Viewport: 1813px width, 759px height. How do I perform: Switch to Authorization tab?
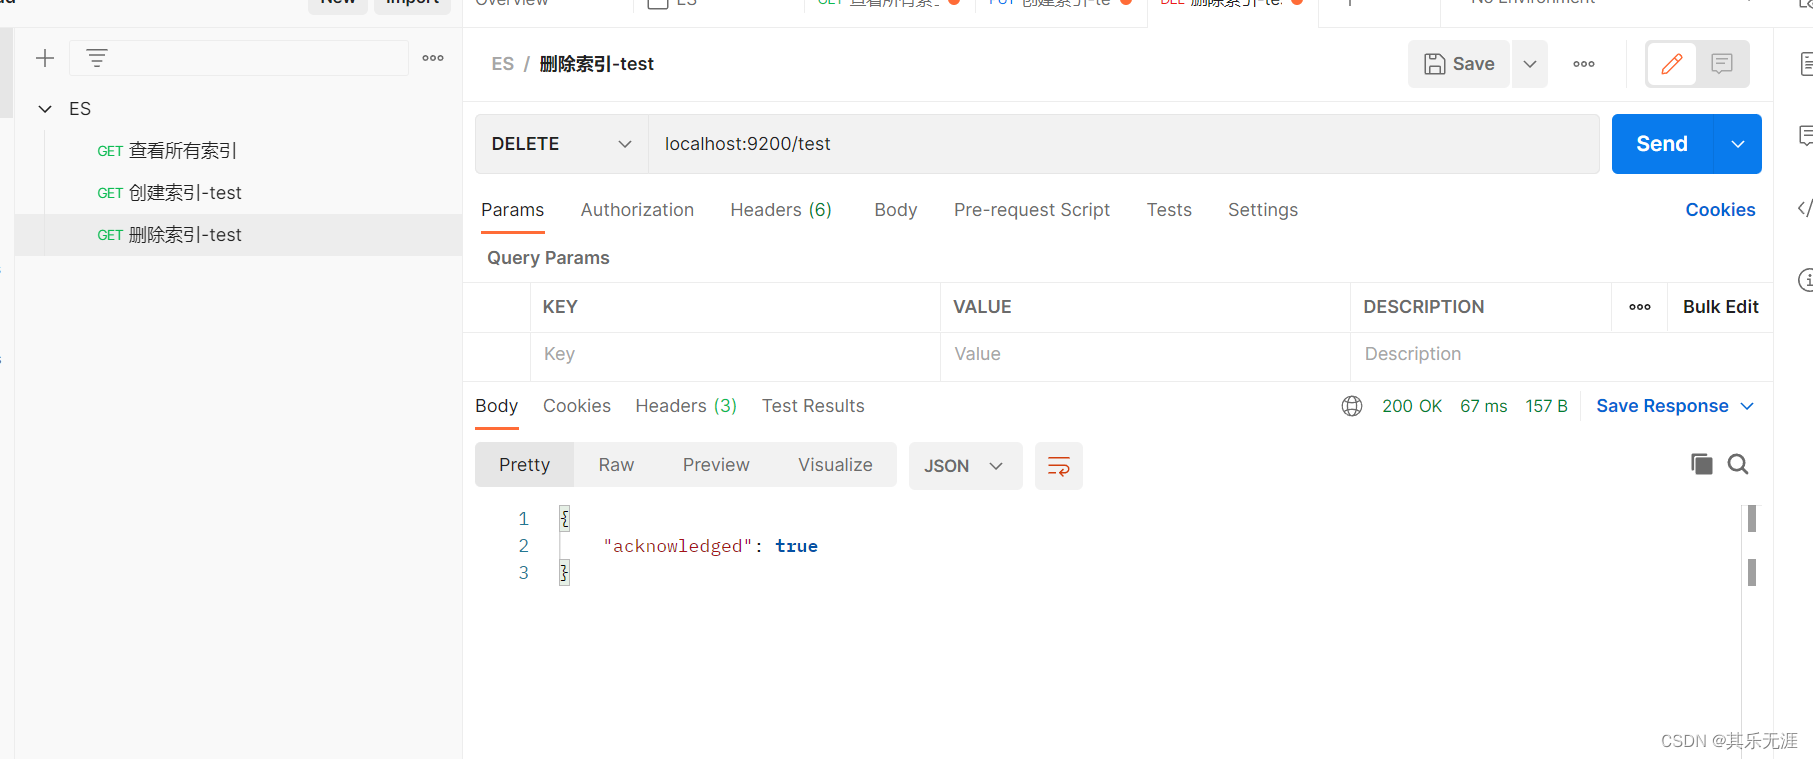coord(637,210)
